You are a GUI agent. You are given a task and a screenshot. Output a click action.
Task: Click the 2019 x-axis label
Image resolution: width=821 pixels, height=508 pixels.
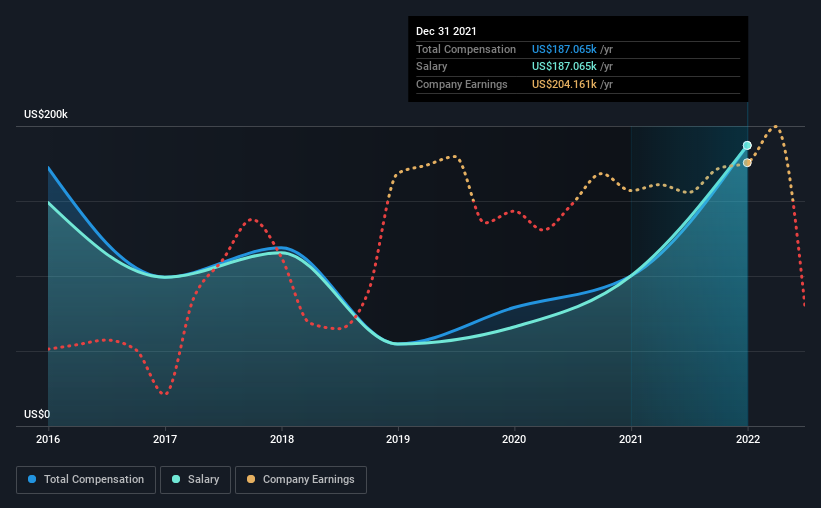point(398,439)
